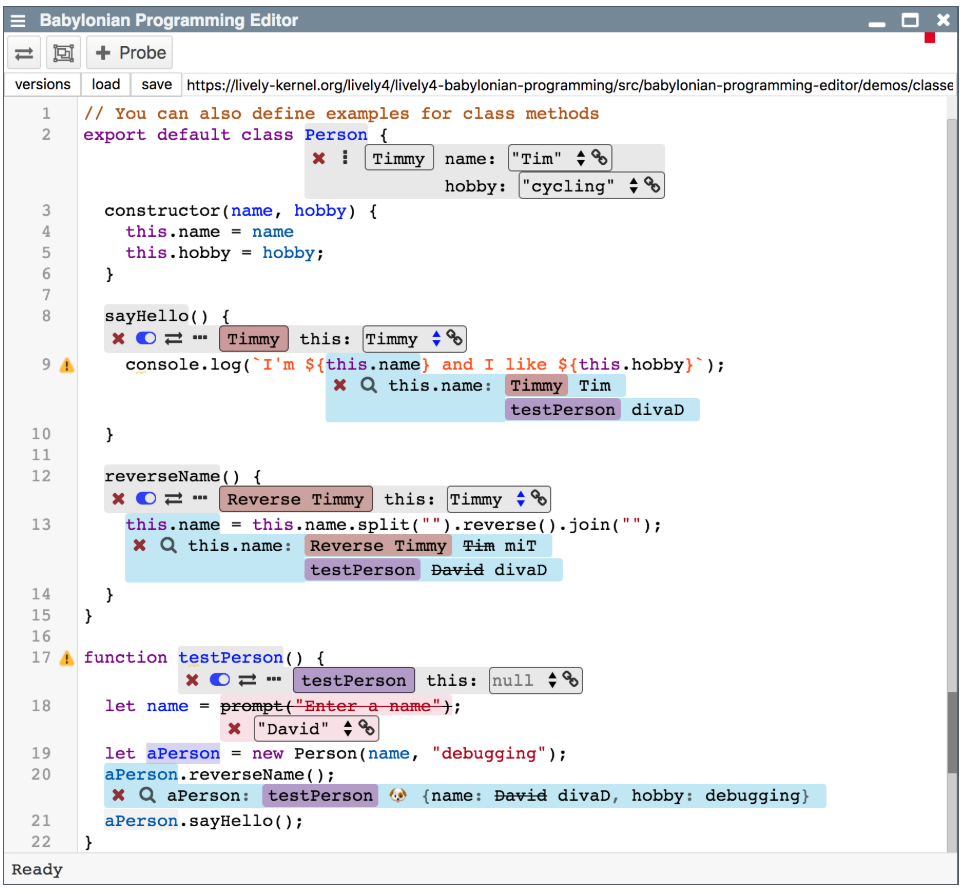Click the save button
The height and width of the screenshot is (894, 965).
[156, 85]
